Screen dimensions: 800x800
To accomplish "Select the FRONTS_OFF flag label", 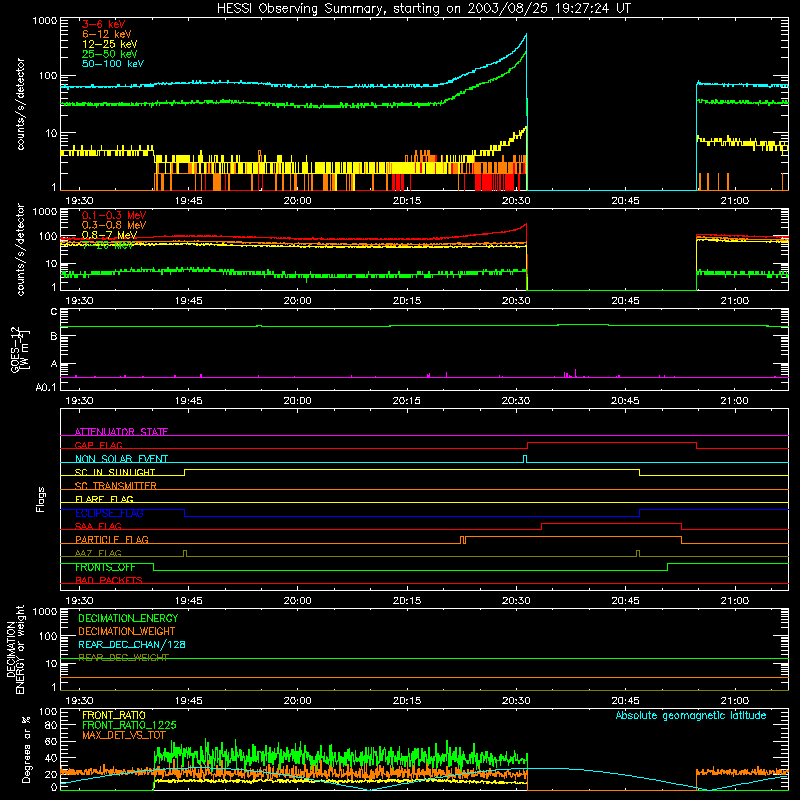I will pos(105,567).
